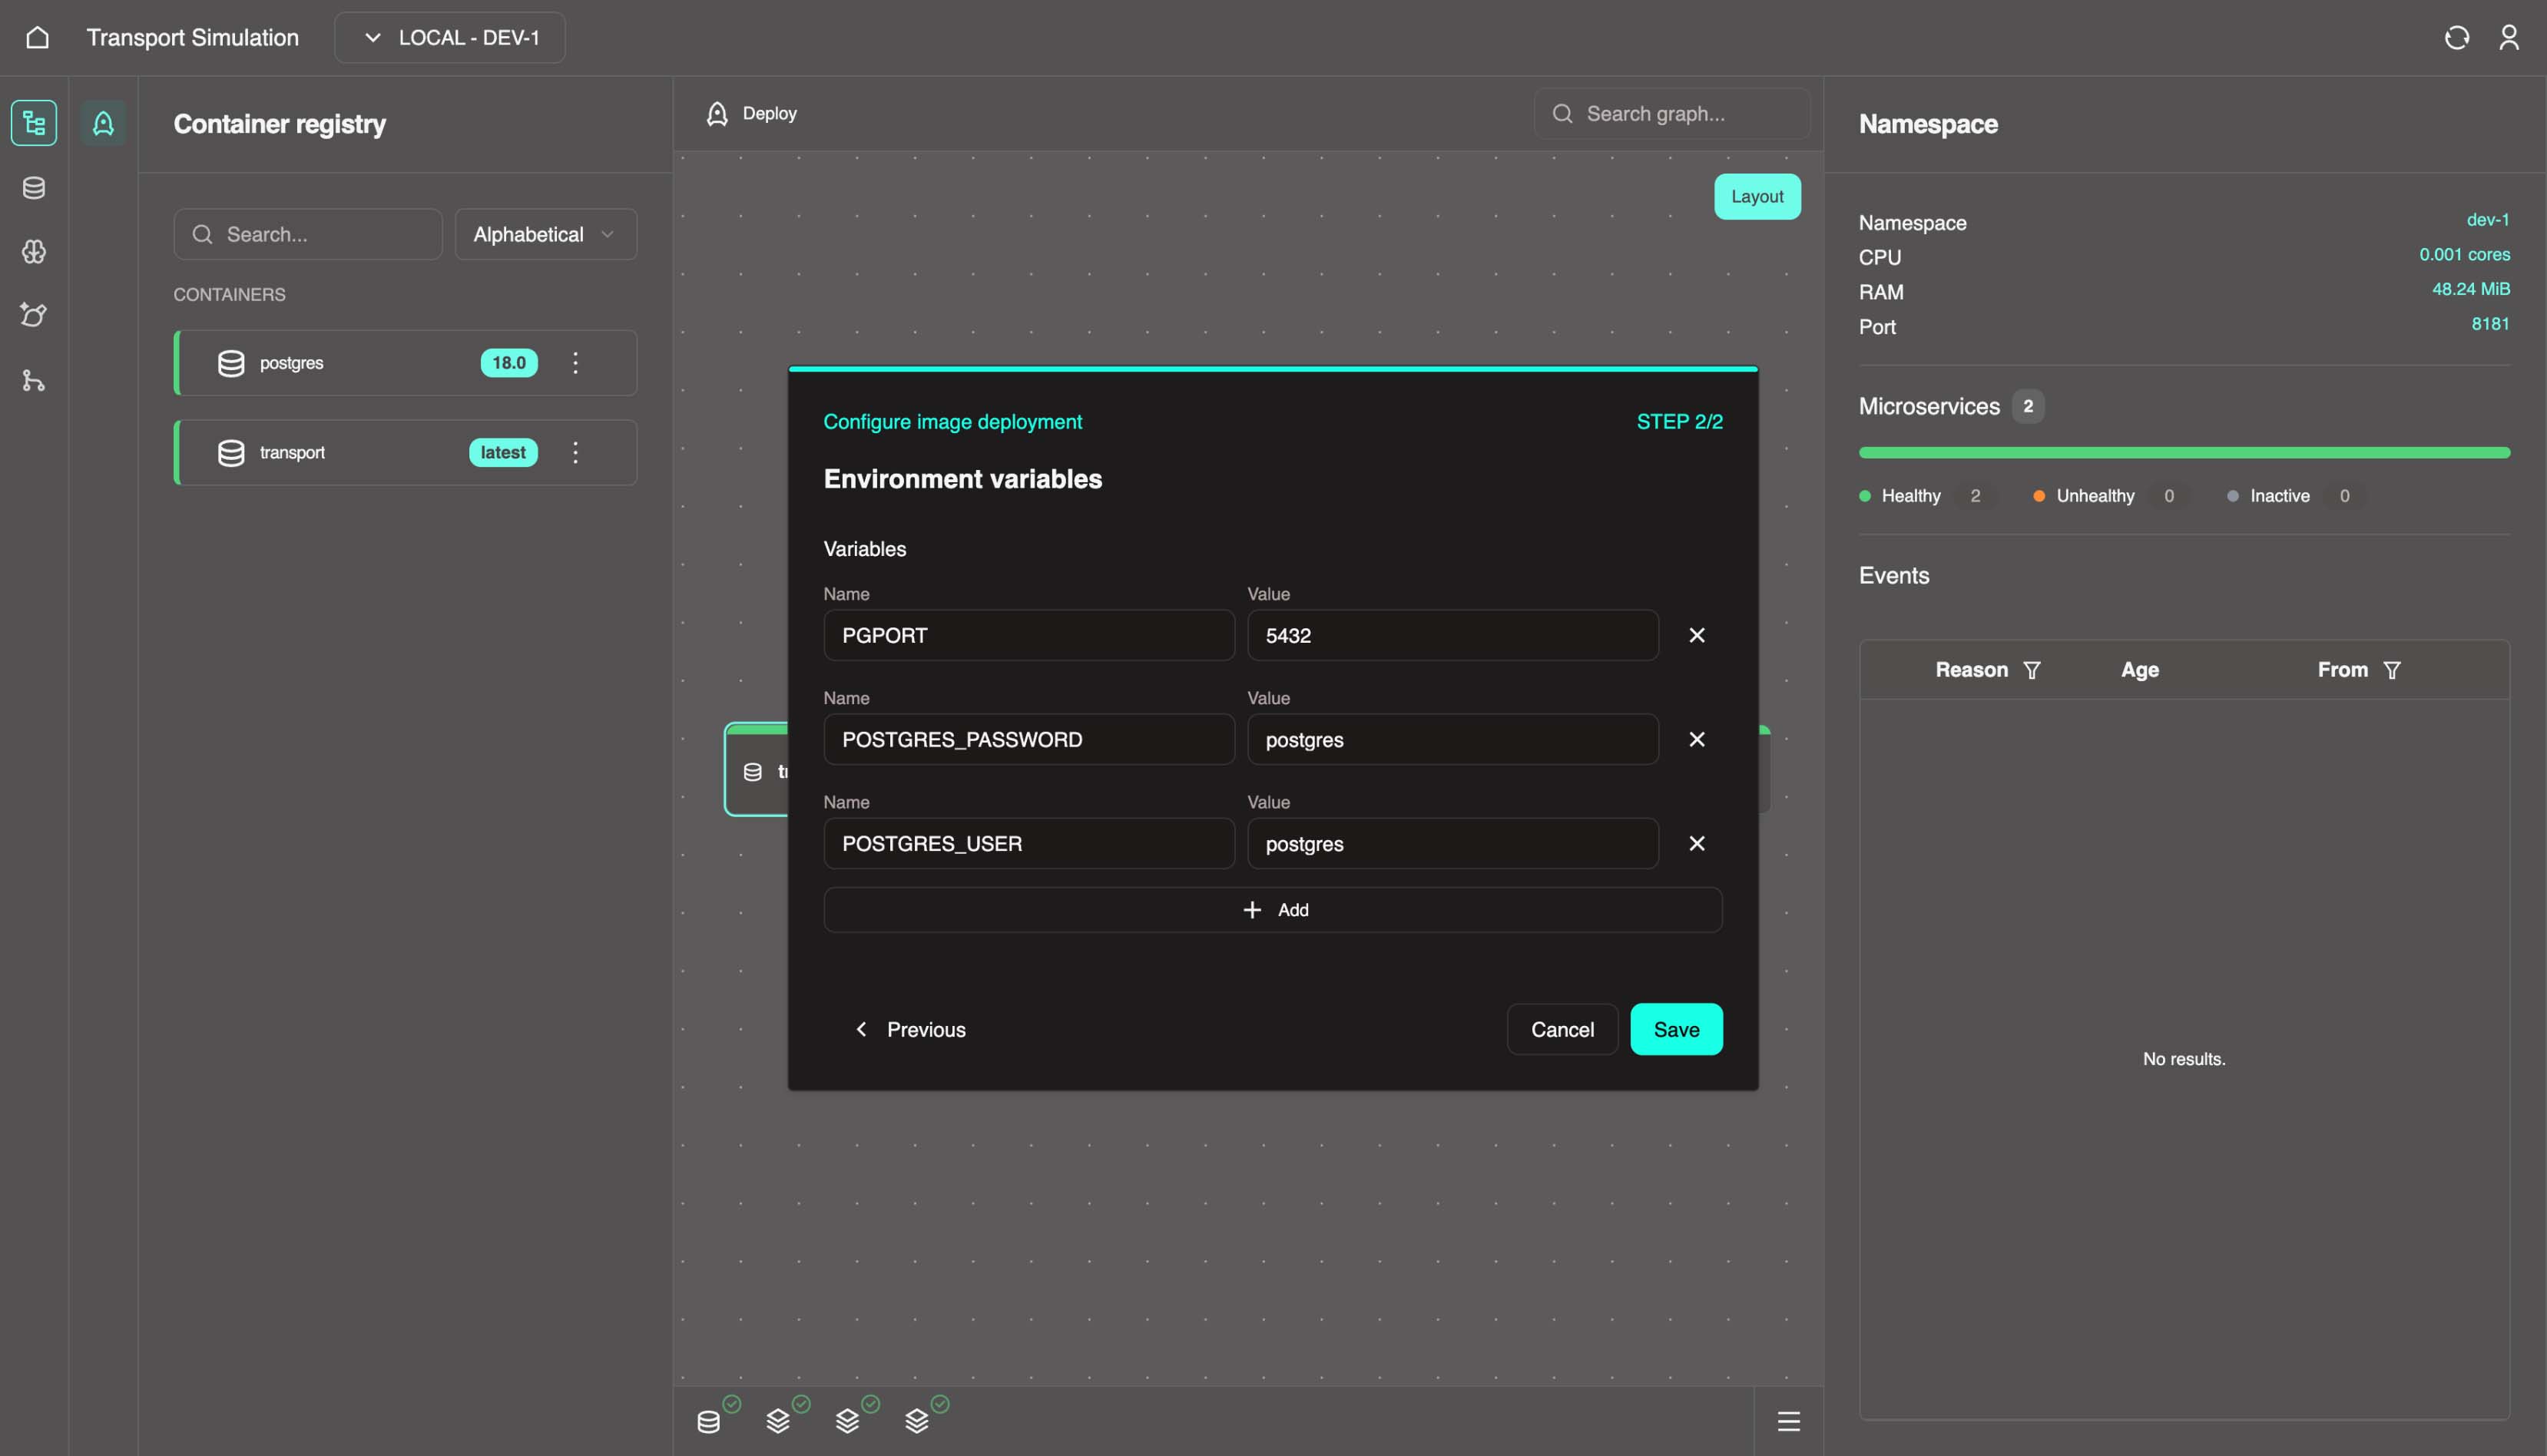The height and width of the screenshot is (1456, 2547).
Task: Open the flask experiment sidebar icon
Action: click(34, 315)
